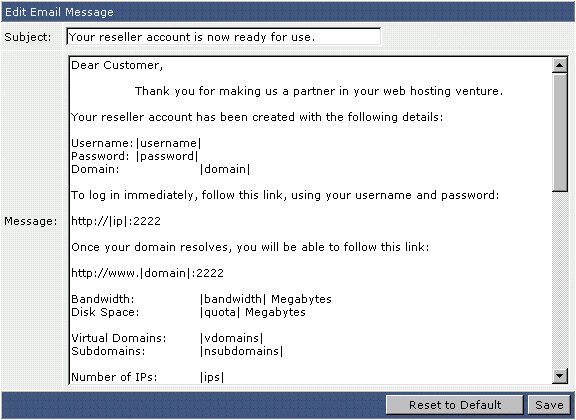Click the |nsubdomains| placeholder token
The width and height of the screenshot is (576, 420).
point(241,351)
